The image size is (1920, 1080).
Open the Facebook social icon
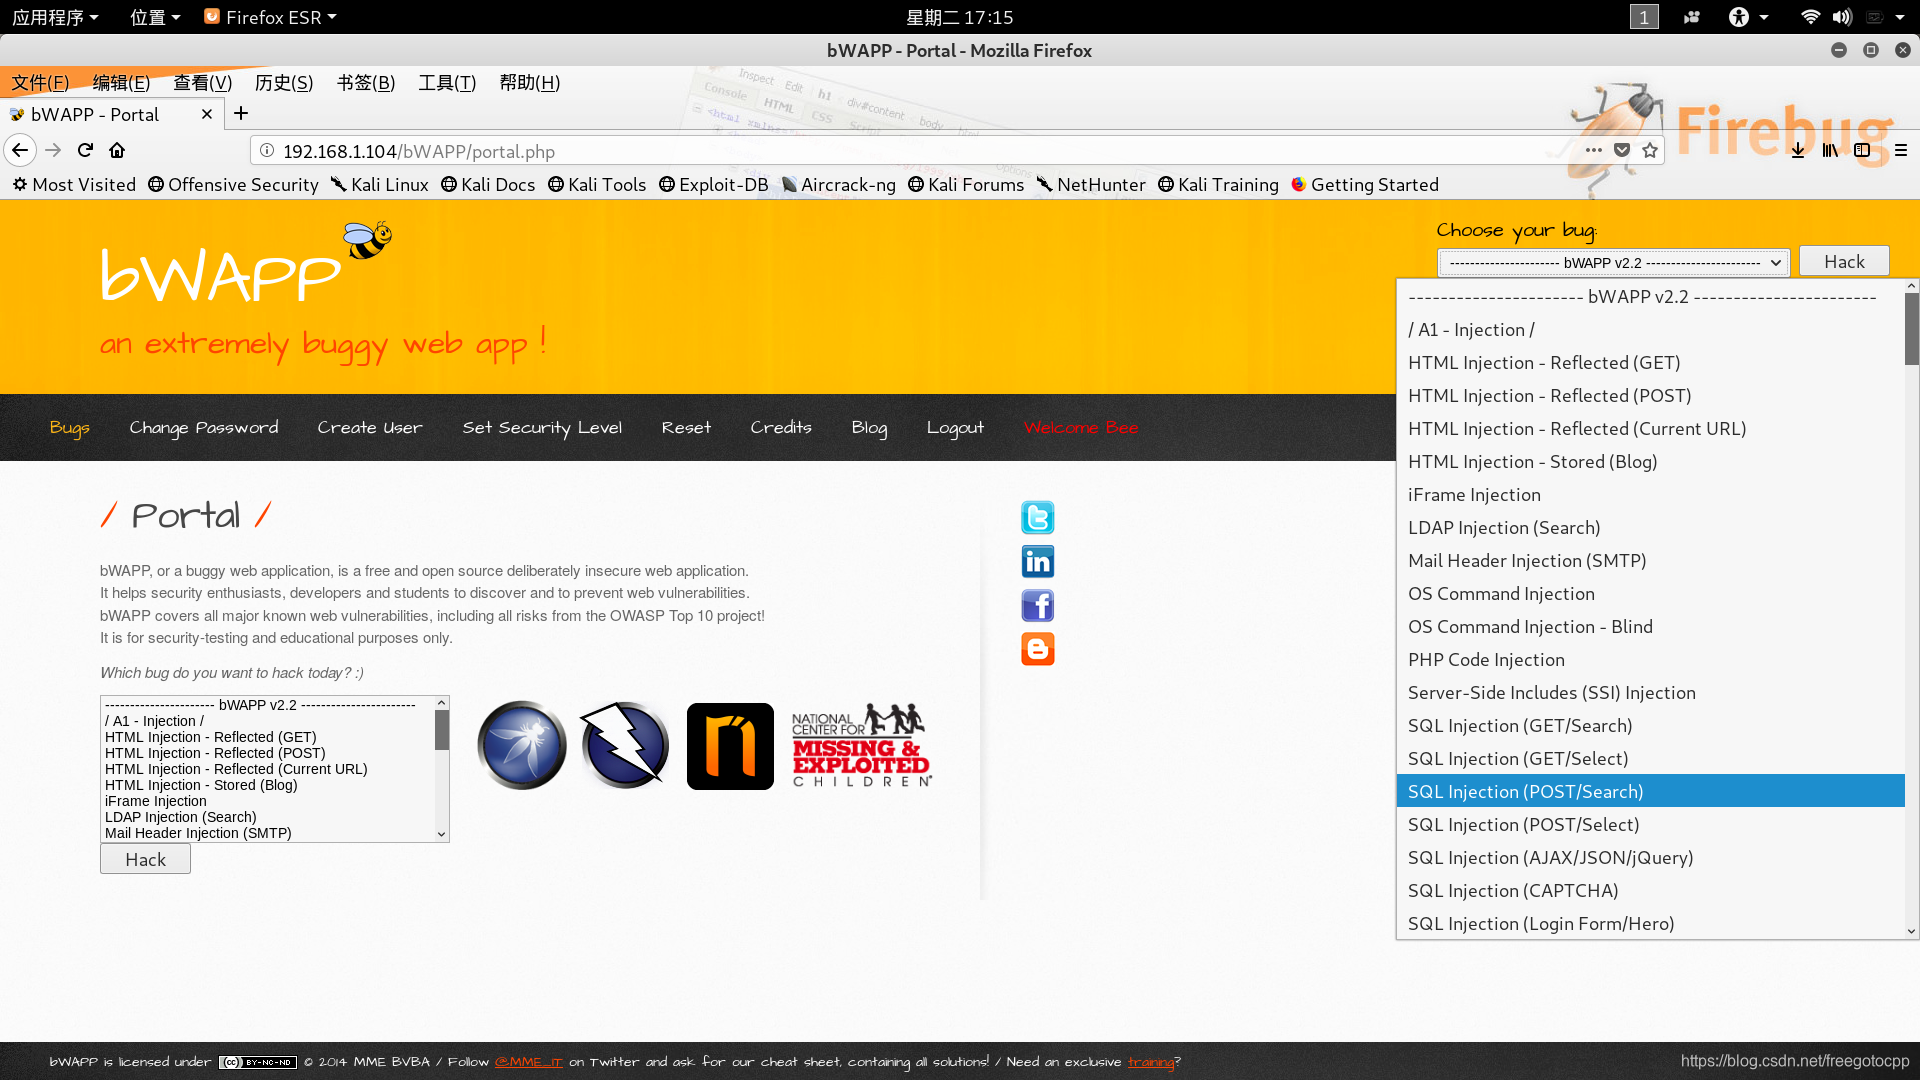point(1037,606)
